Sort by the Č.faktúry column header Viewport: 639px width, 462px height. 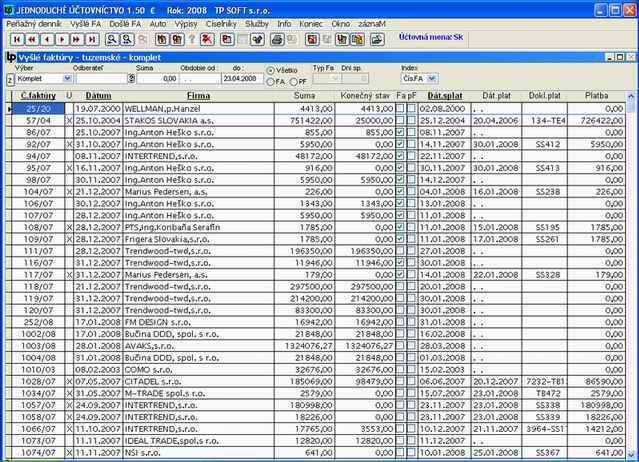[38, 96]
